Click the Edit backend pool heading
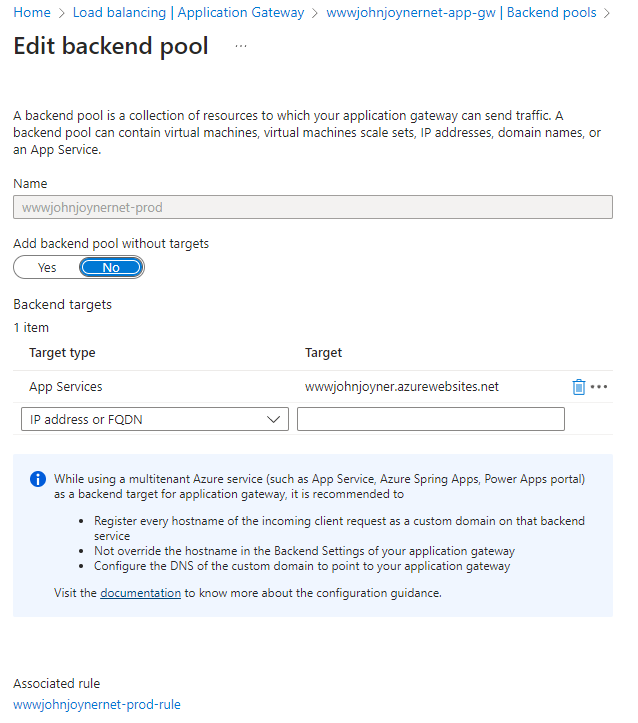 (111, 46)
